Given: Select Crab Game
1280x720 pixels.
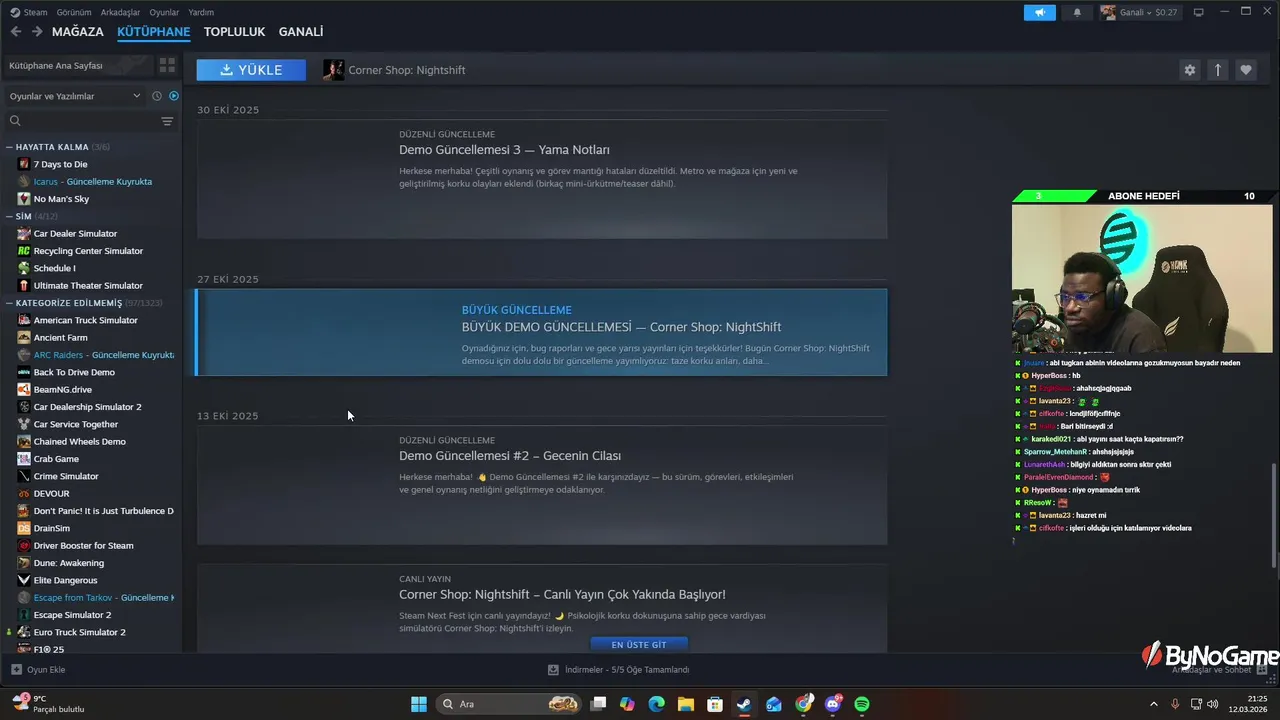Looking at the screenshot, I should (x=56, y=459).
